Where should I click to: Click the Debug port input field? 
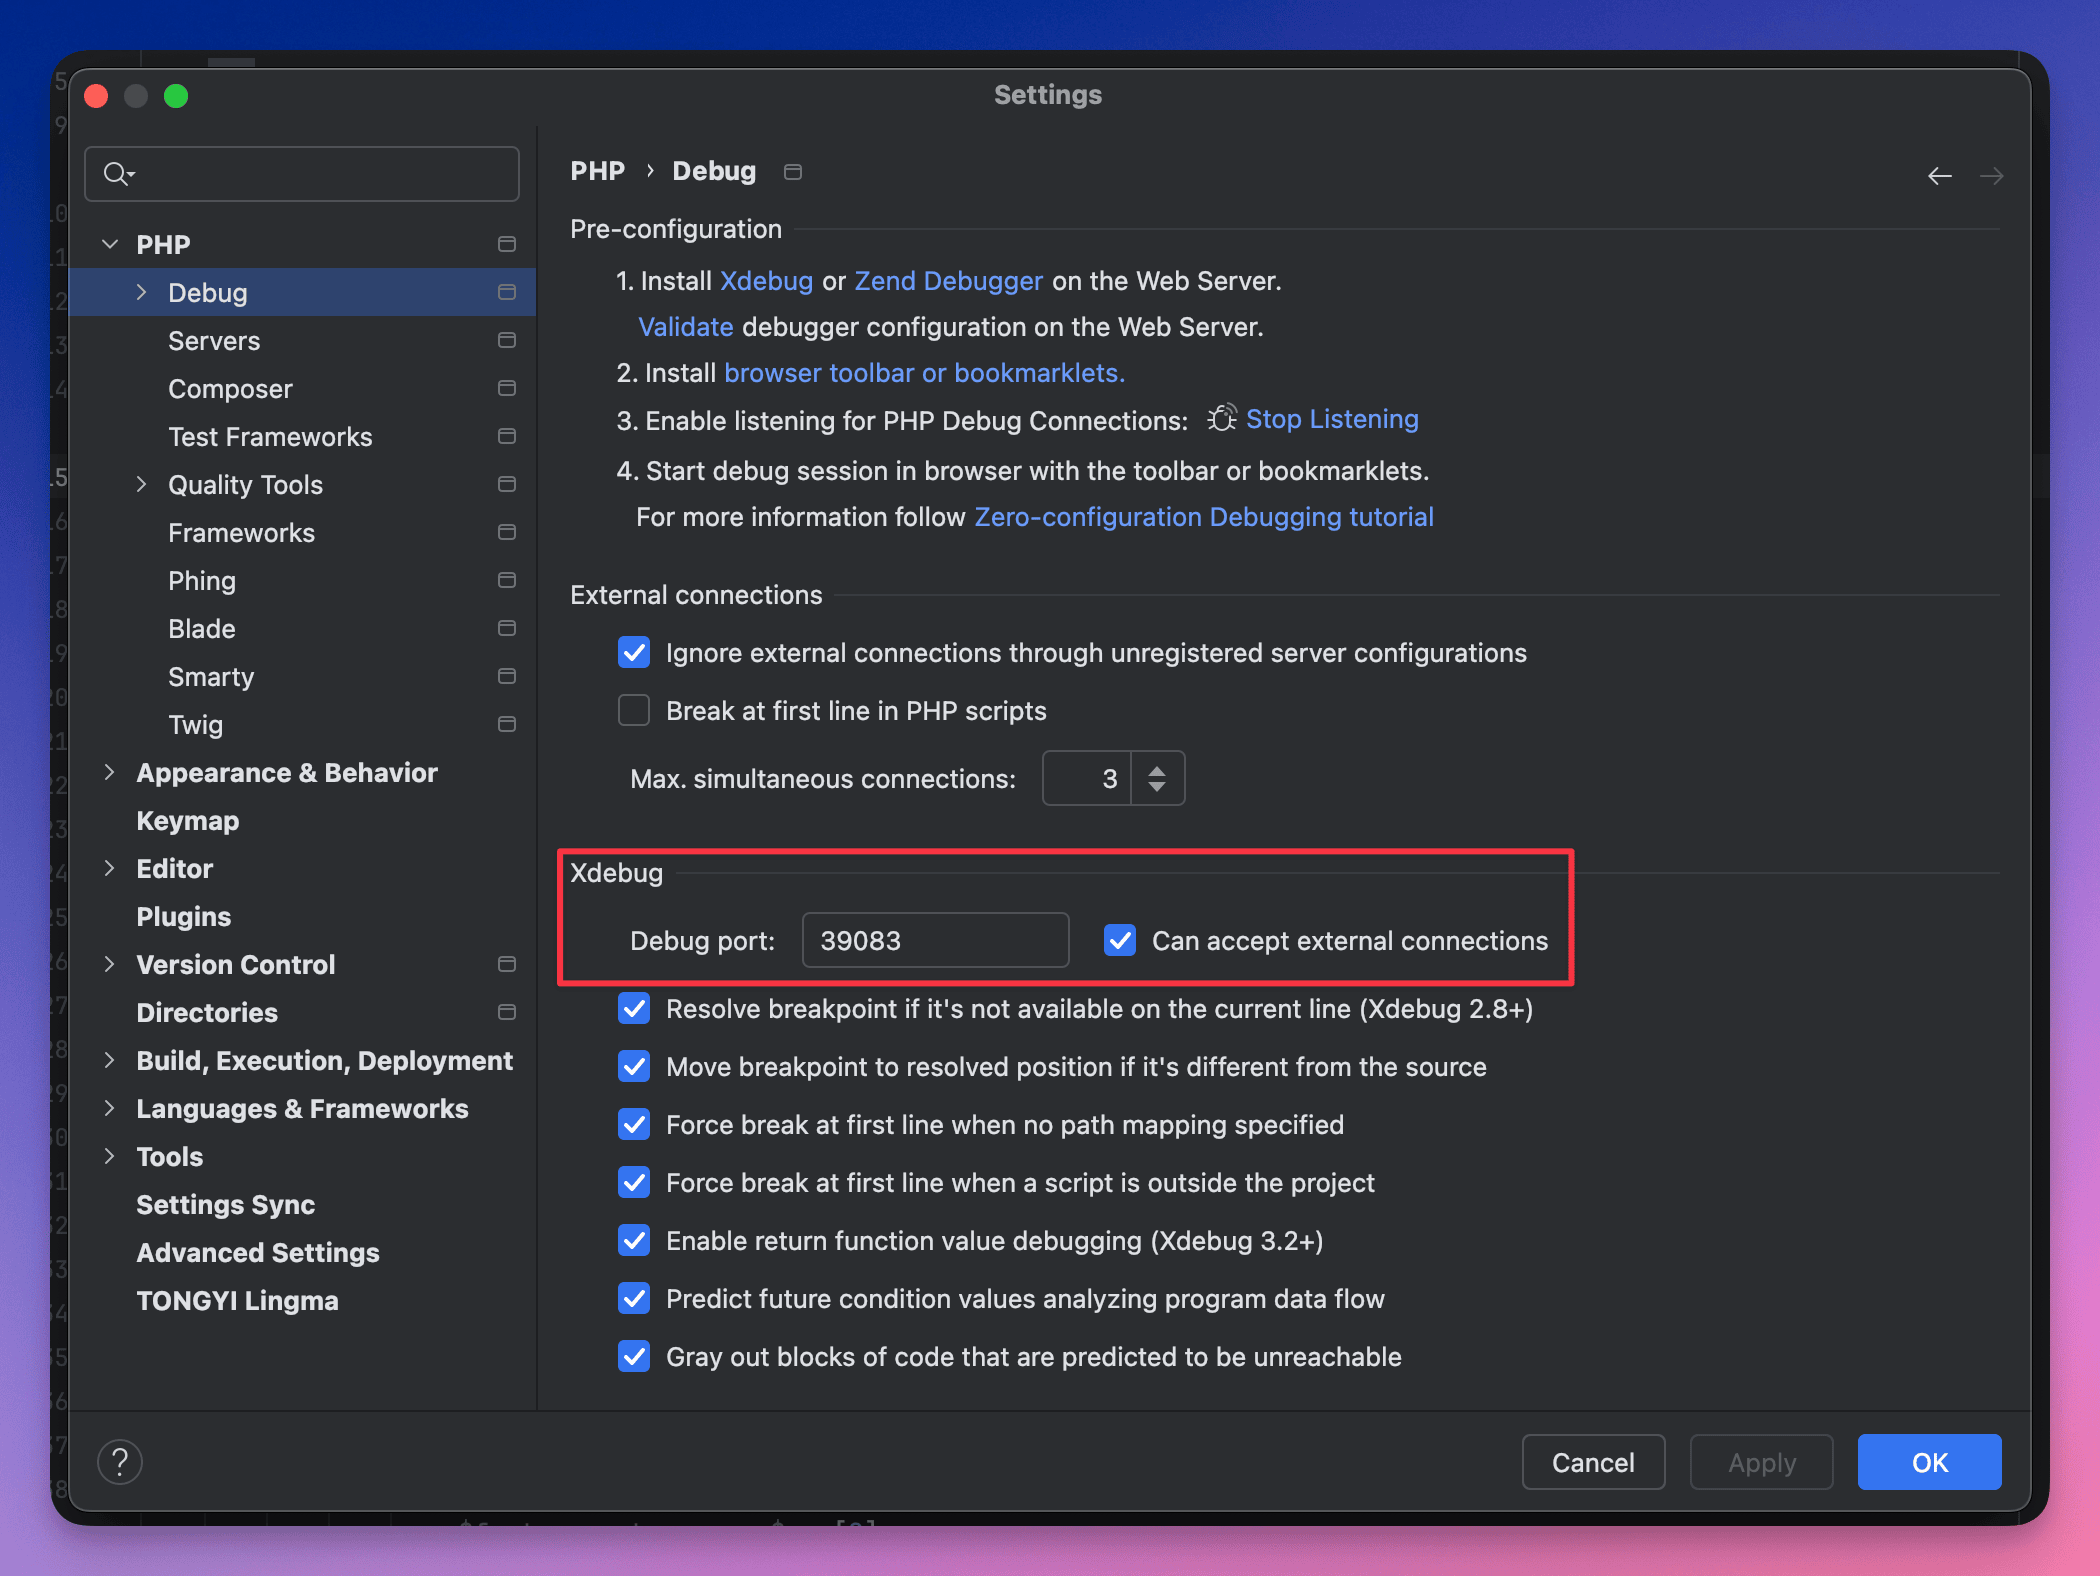(x=935, y=940)
